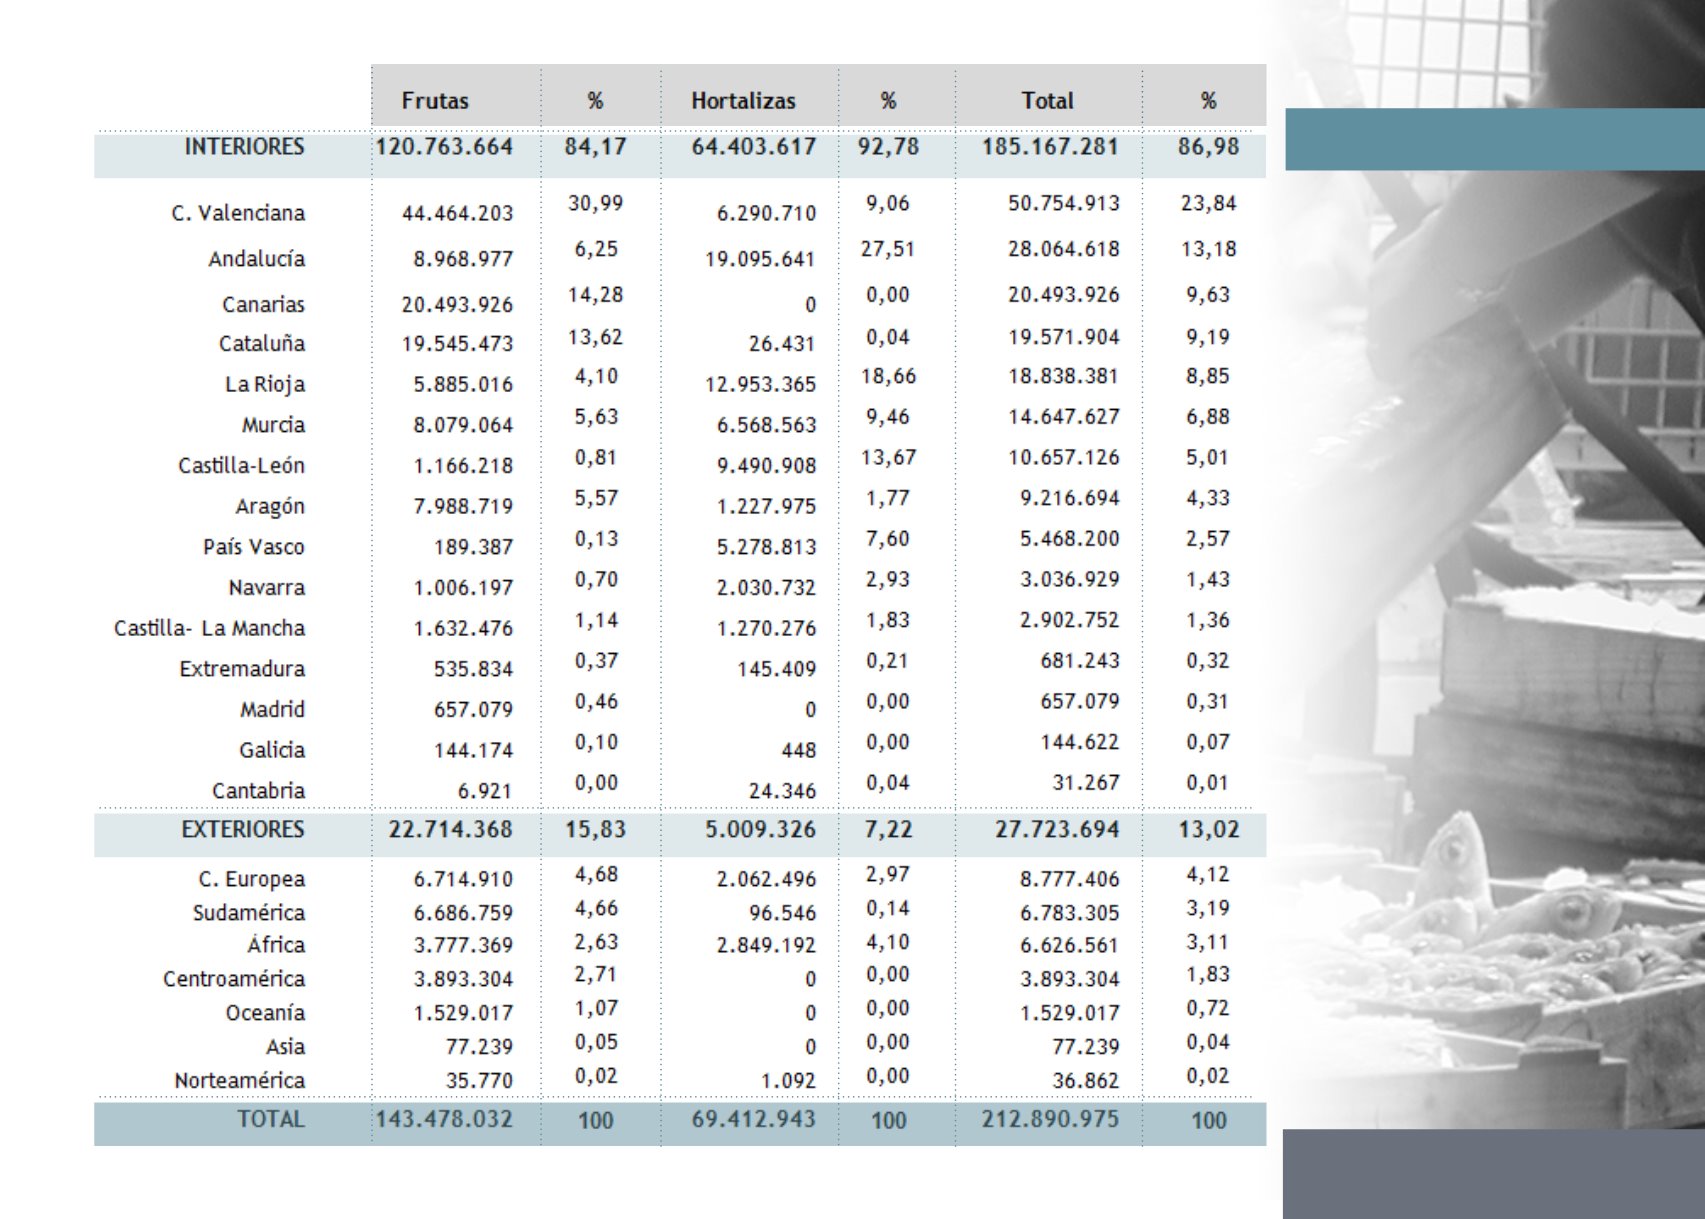The height and width of the screenshot is (1219, 1705).
Task: Click the value 212.890.975
Action: [1050, 1120]
